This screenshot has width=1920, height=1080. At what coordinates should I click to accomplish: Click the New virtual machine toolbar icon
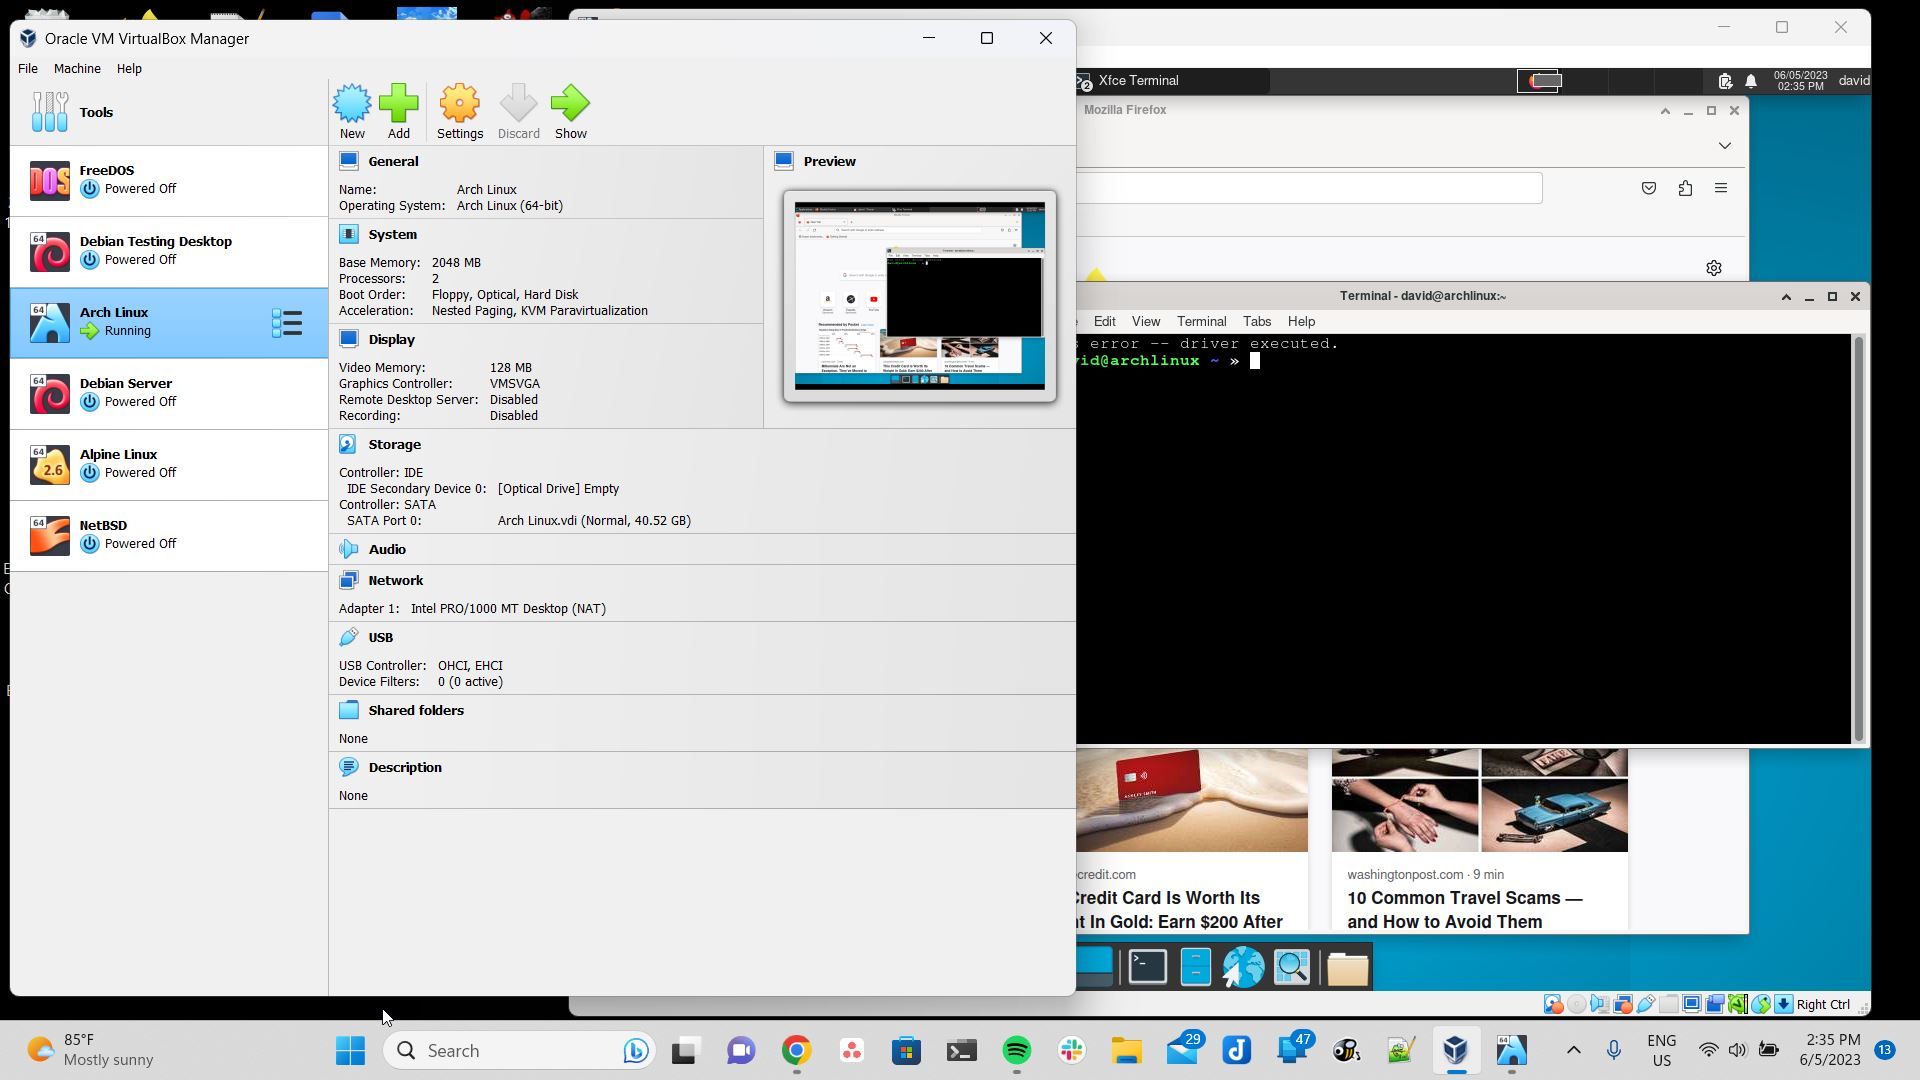[x=352, y=110]
